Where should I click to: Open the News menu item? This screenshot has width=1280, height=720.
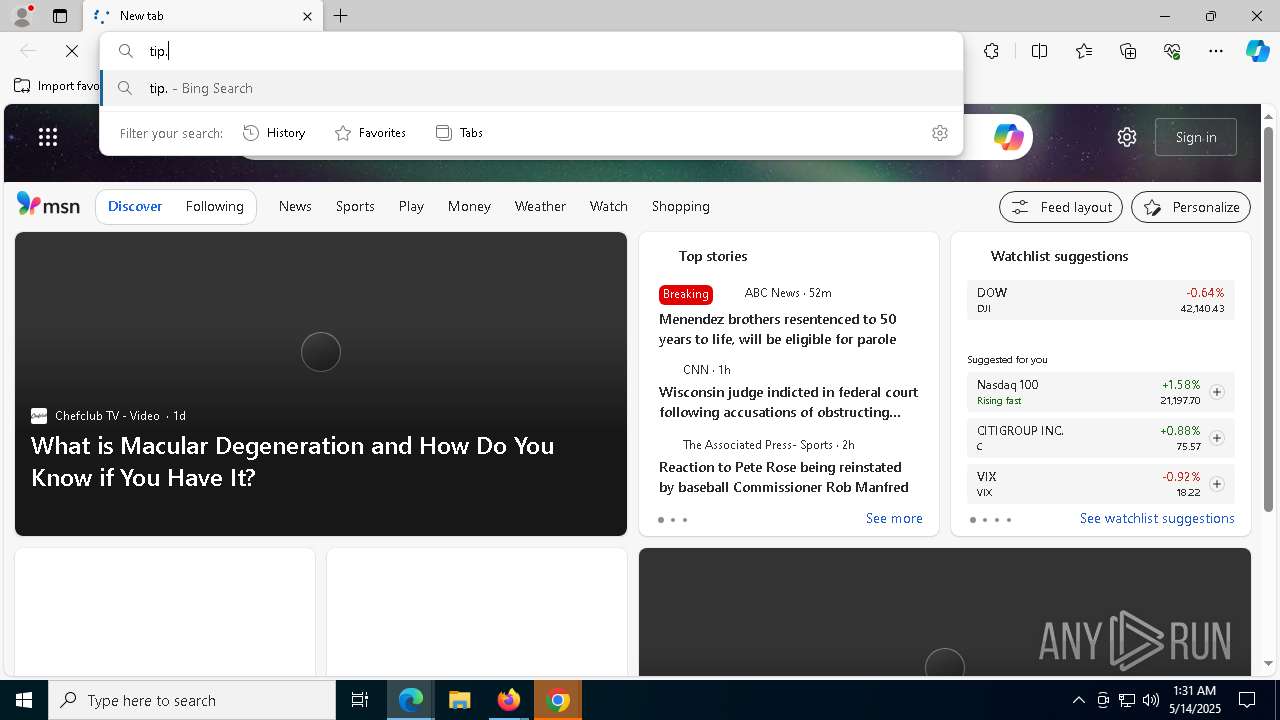295,206
